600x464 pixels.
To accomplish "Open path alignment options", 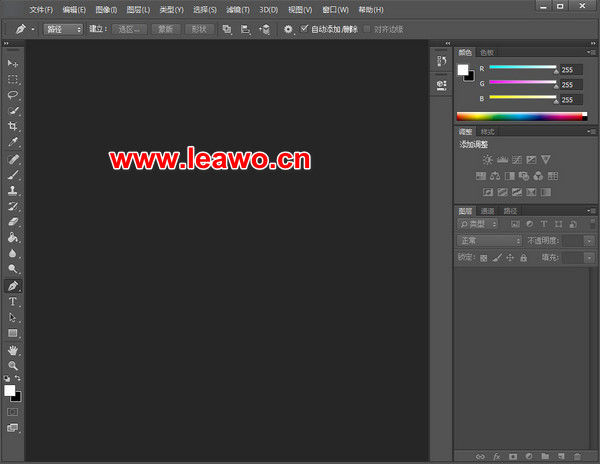I will pos(245,29).
